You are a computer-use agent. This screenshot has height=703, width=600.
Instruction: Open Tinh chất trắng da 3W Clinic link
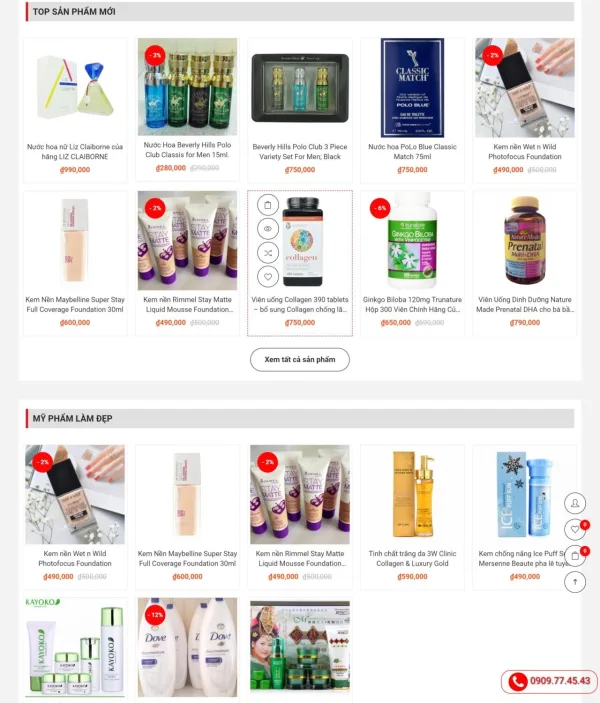412,559
